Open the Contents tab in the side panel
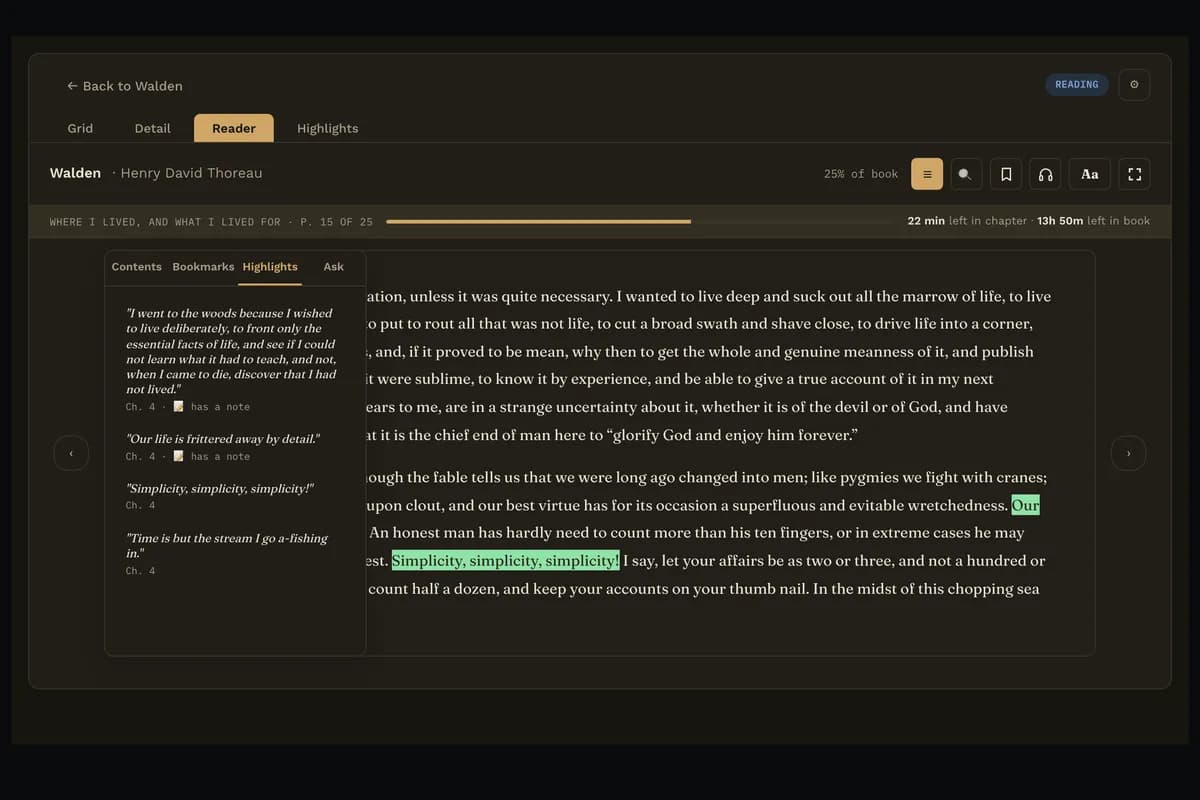The height and width of the screenshot is (800, 1200). [137, 267]
